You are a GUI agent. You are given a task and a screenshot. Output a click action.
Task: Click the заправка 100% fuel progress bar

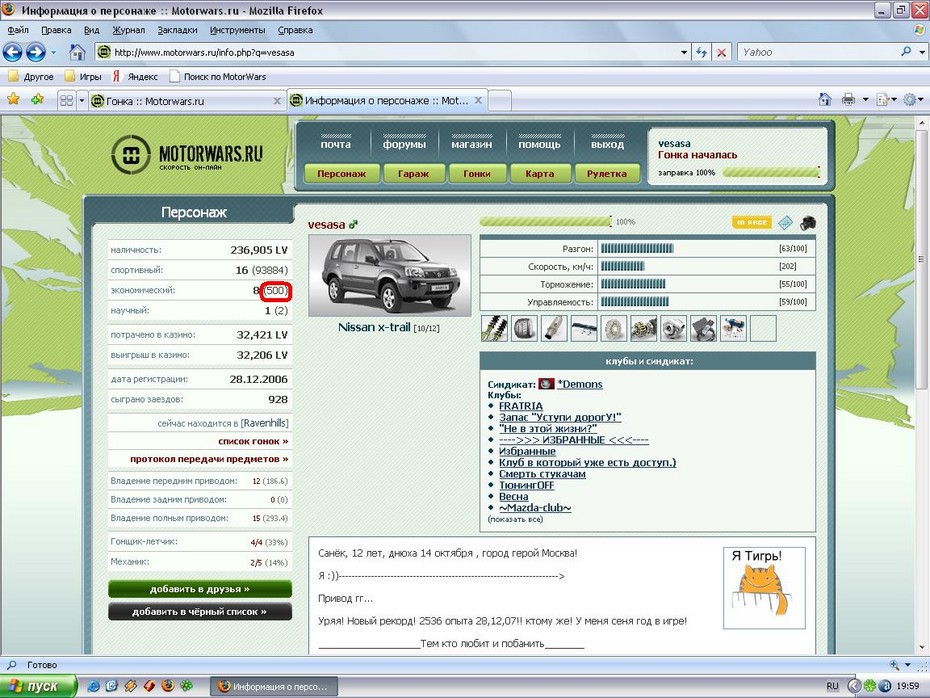tap(771, 173)
